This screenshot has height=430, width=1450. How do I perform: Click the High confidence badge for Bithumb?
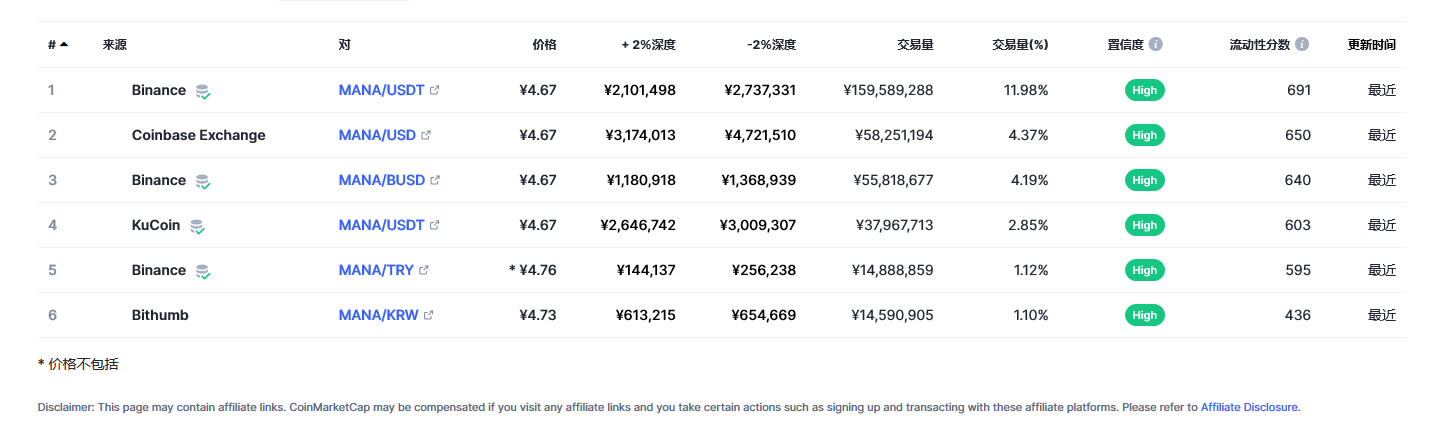1145,315
